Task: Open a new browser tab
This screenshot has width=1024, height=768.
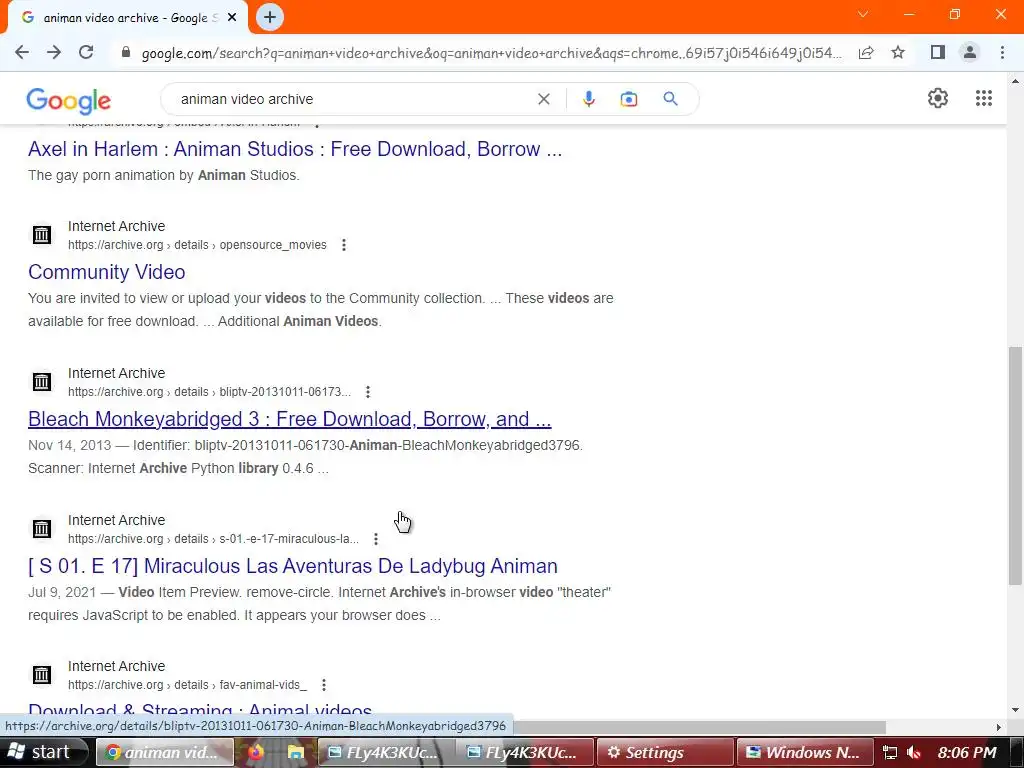Action: [270, 18]
